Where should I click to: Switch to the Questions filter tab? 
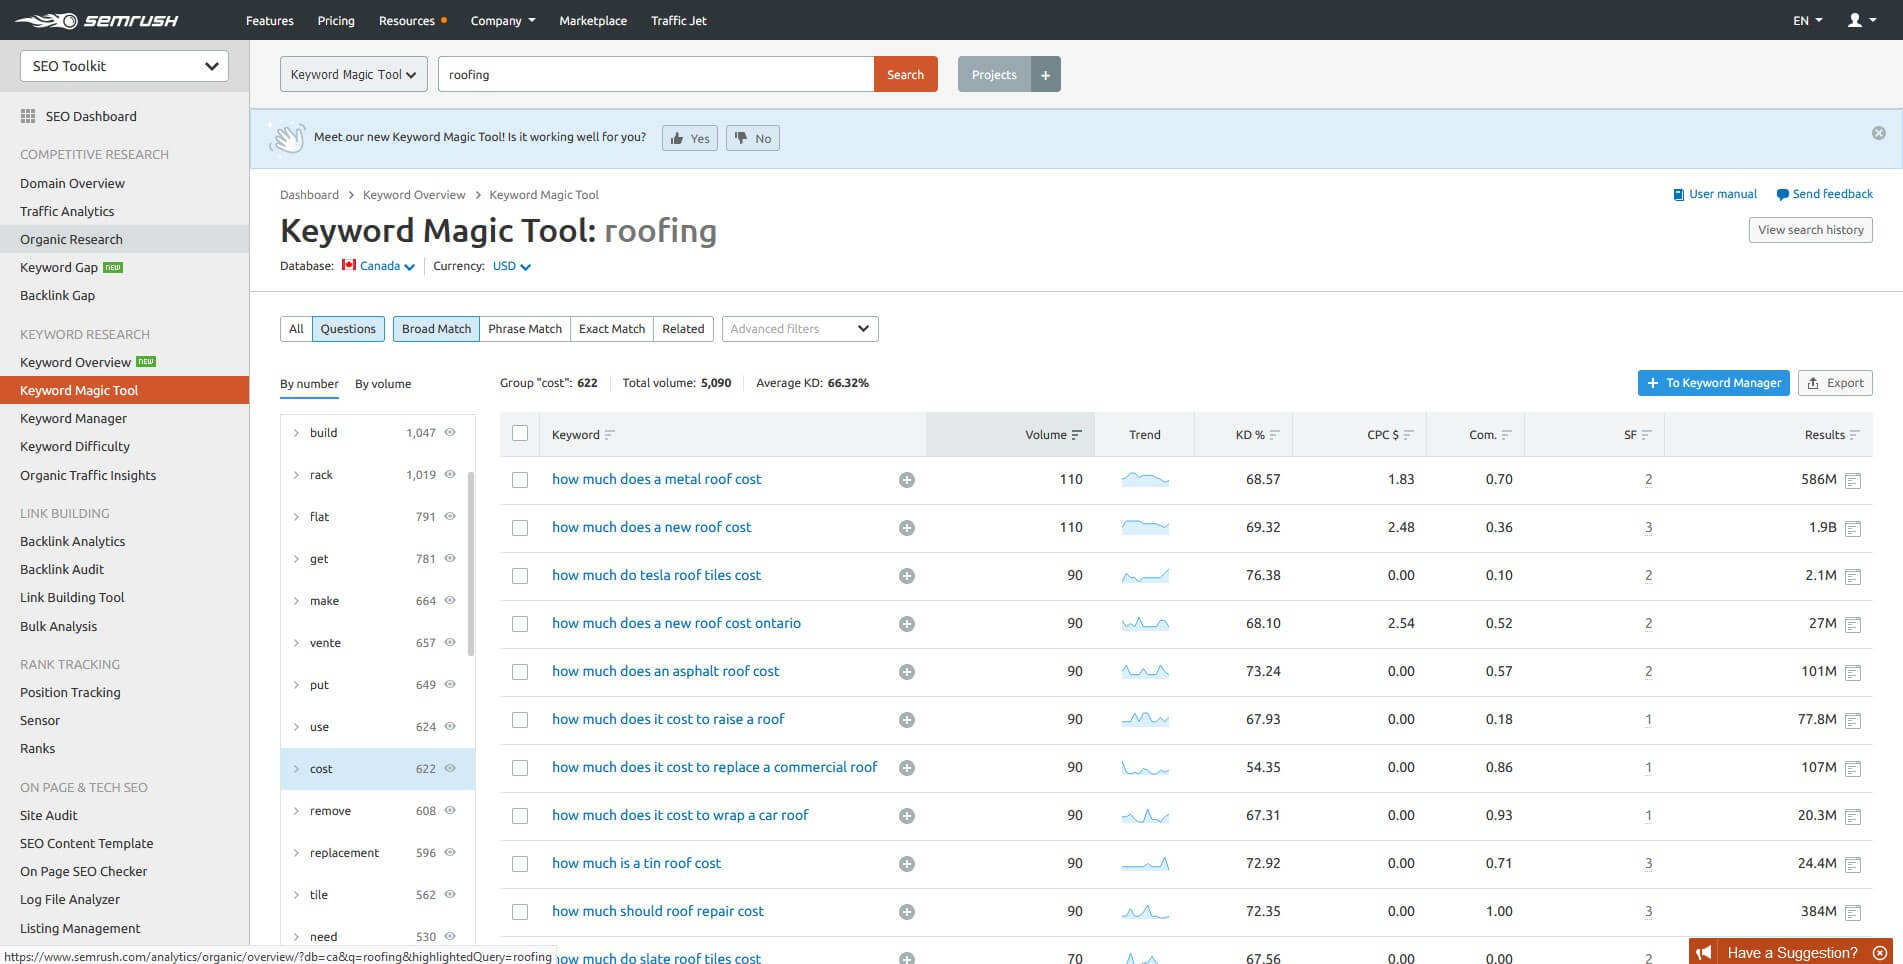point(348,329)
